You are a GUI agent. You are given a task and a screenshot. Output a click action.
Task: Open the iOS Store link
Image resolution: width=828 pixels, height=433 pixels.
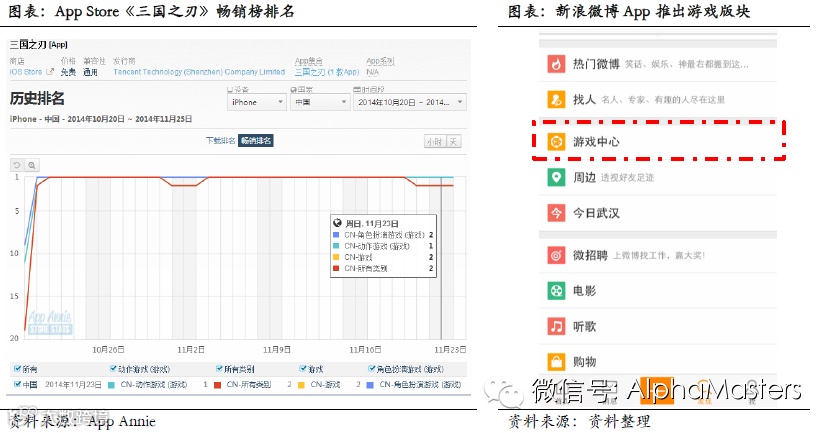[x=26, y=72]
